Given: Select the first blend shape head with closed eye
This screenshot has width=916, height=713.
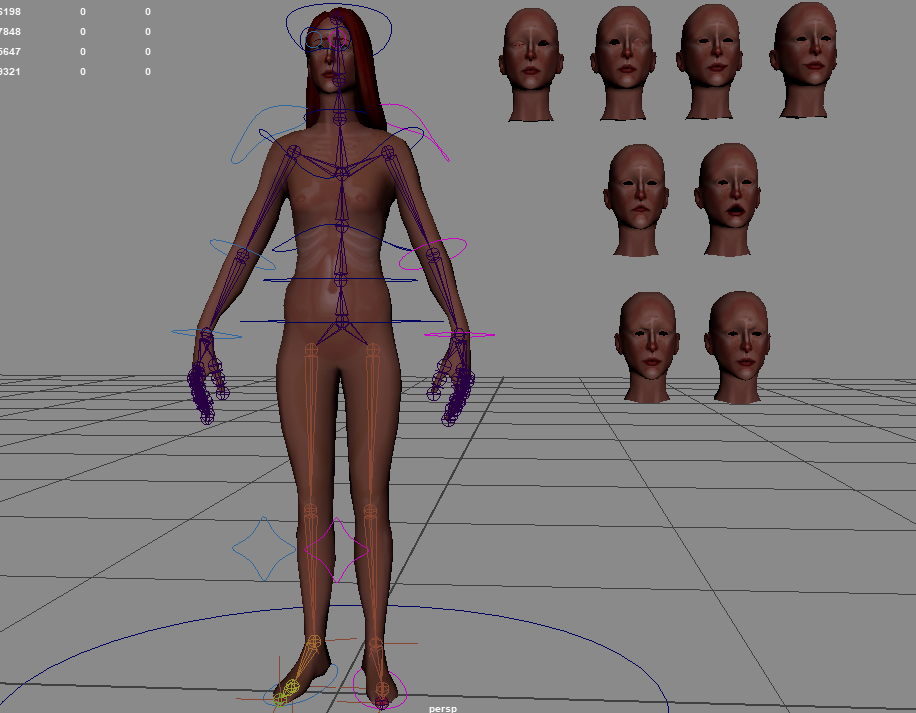Looking at the screenshot, I should (530, 64).
